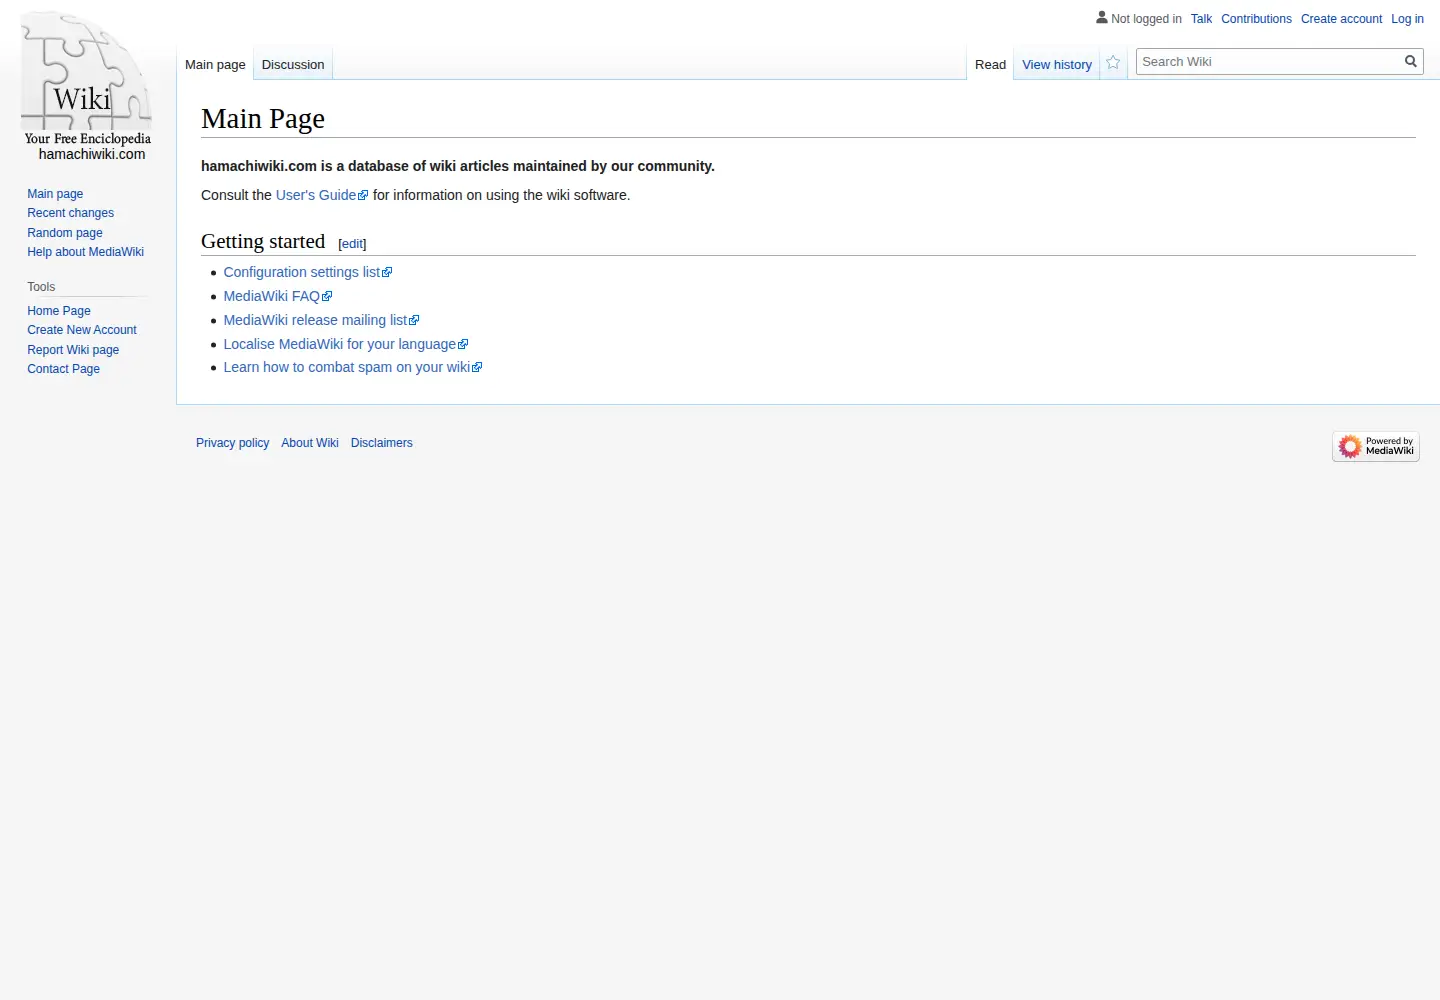The width and height of the screenshot is (1440, 1000).
Task: Click Create account in top bar
Action: pyautogui.click(x=1341, y=19)
